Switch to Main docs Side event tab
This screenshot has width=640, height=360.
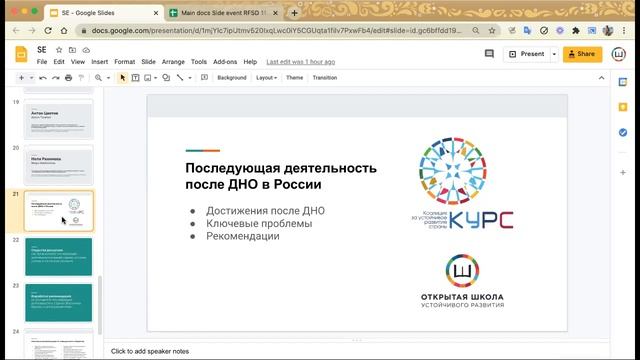coord(223,13)
